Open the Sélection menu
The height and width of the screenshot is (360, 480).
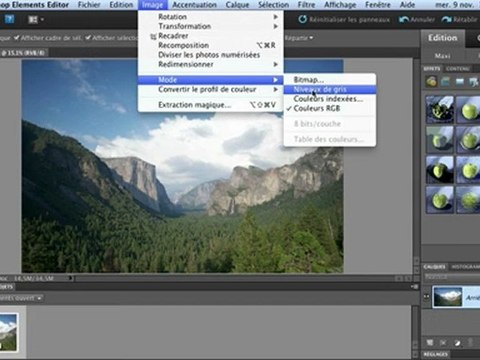[274, 5]
